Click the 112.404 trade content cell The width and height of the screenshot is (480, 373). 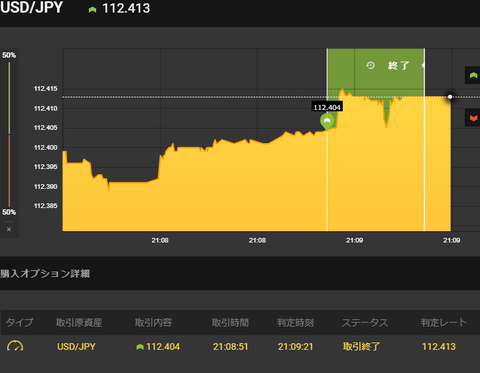point(158,347)
